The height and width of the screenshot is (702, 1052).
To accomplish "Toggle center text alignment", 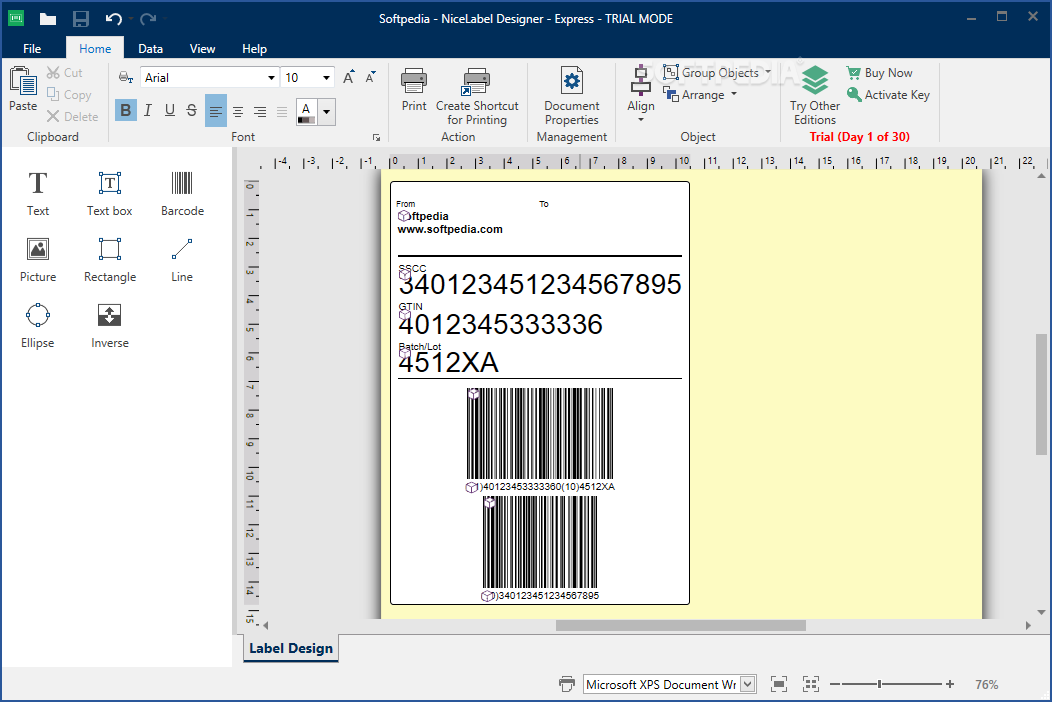I will pyautogui.click(x=238, y=111).
